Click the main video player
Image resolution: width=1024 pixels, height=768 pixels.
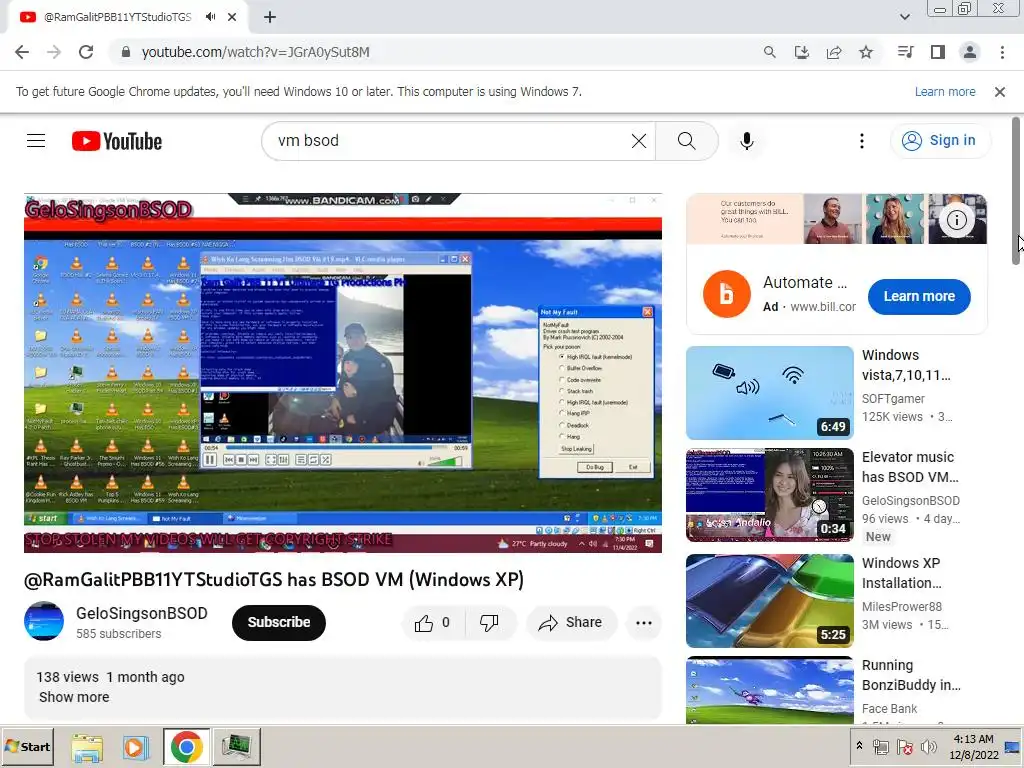pyautogui.click(x=343, y=373)
